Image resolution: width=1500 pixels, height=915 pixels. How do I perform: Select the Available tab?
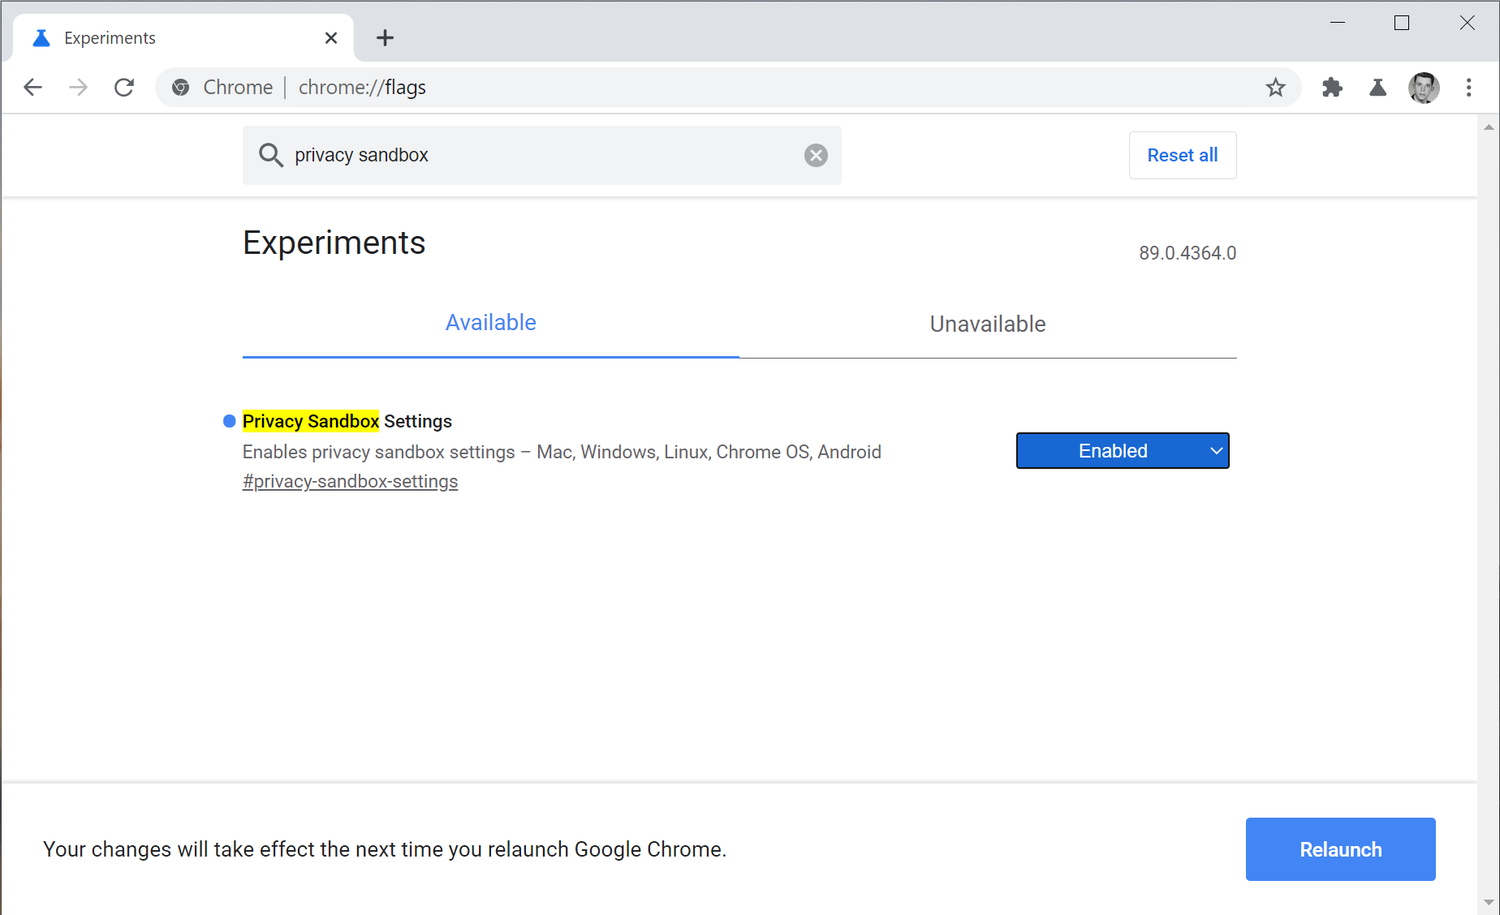click(491, 322)
